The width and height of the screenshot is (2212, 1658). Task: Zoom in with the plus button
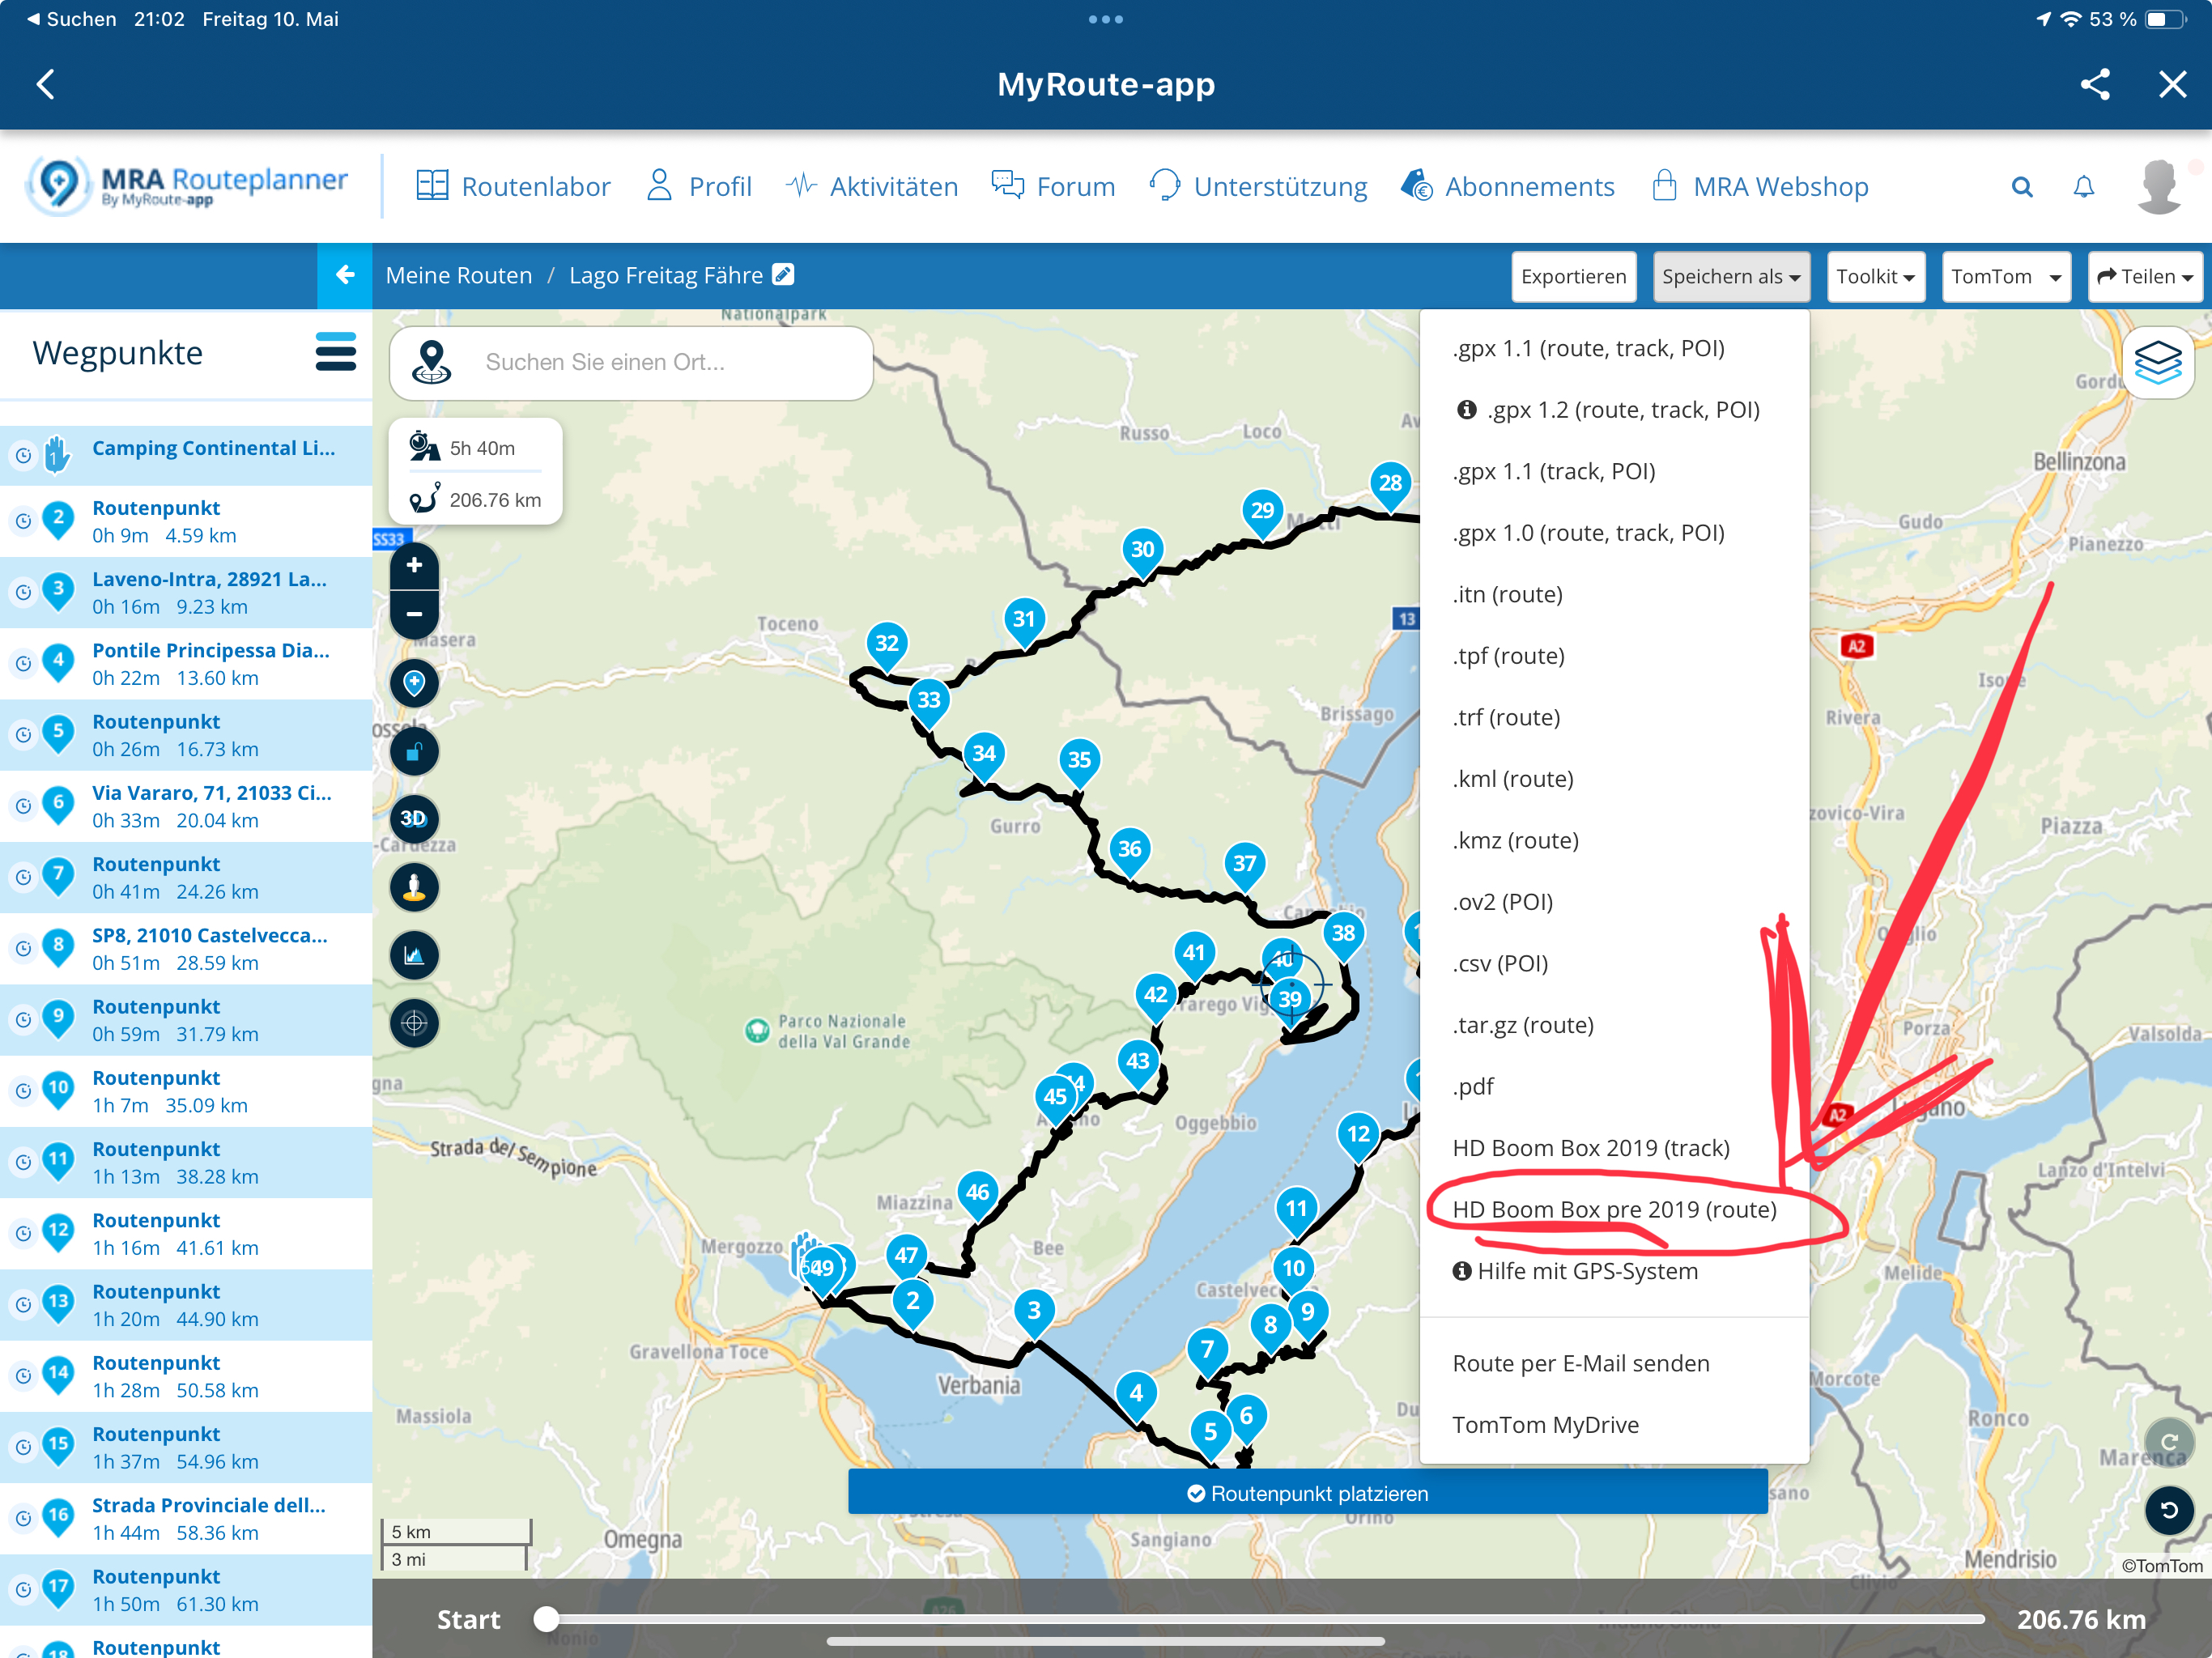(x=413, y=565)
